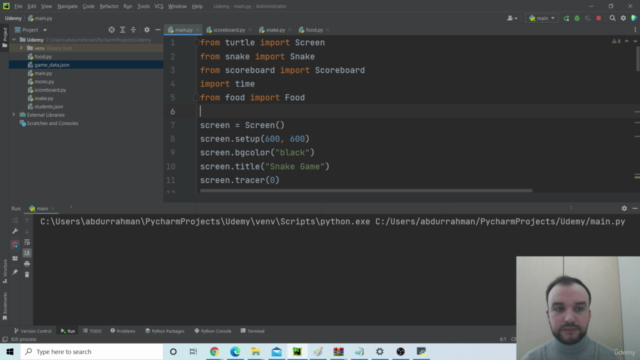
Task: Open Google Chrome from the taskbar
Action: (x=214, y=351)
